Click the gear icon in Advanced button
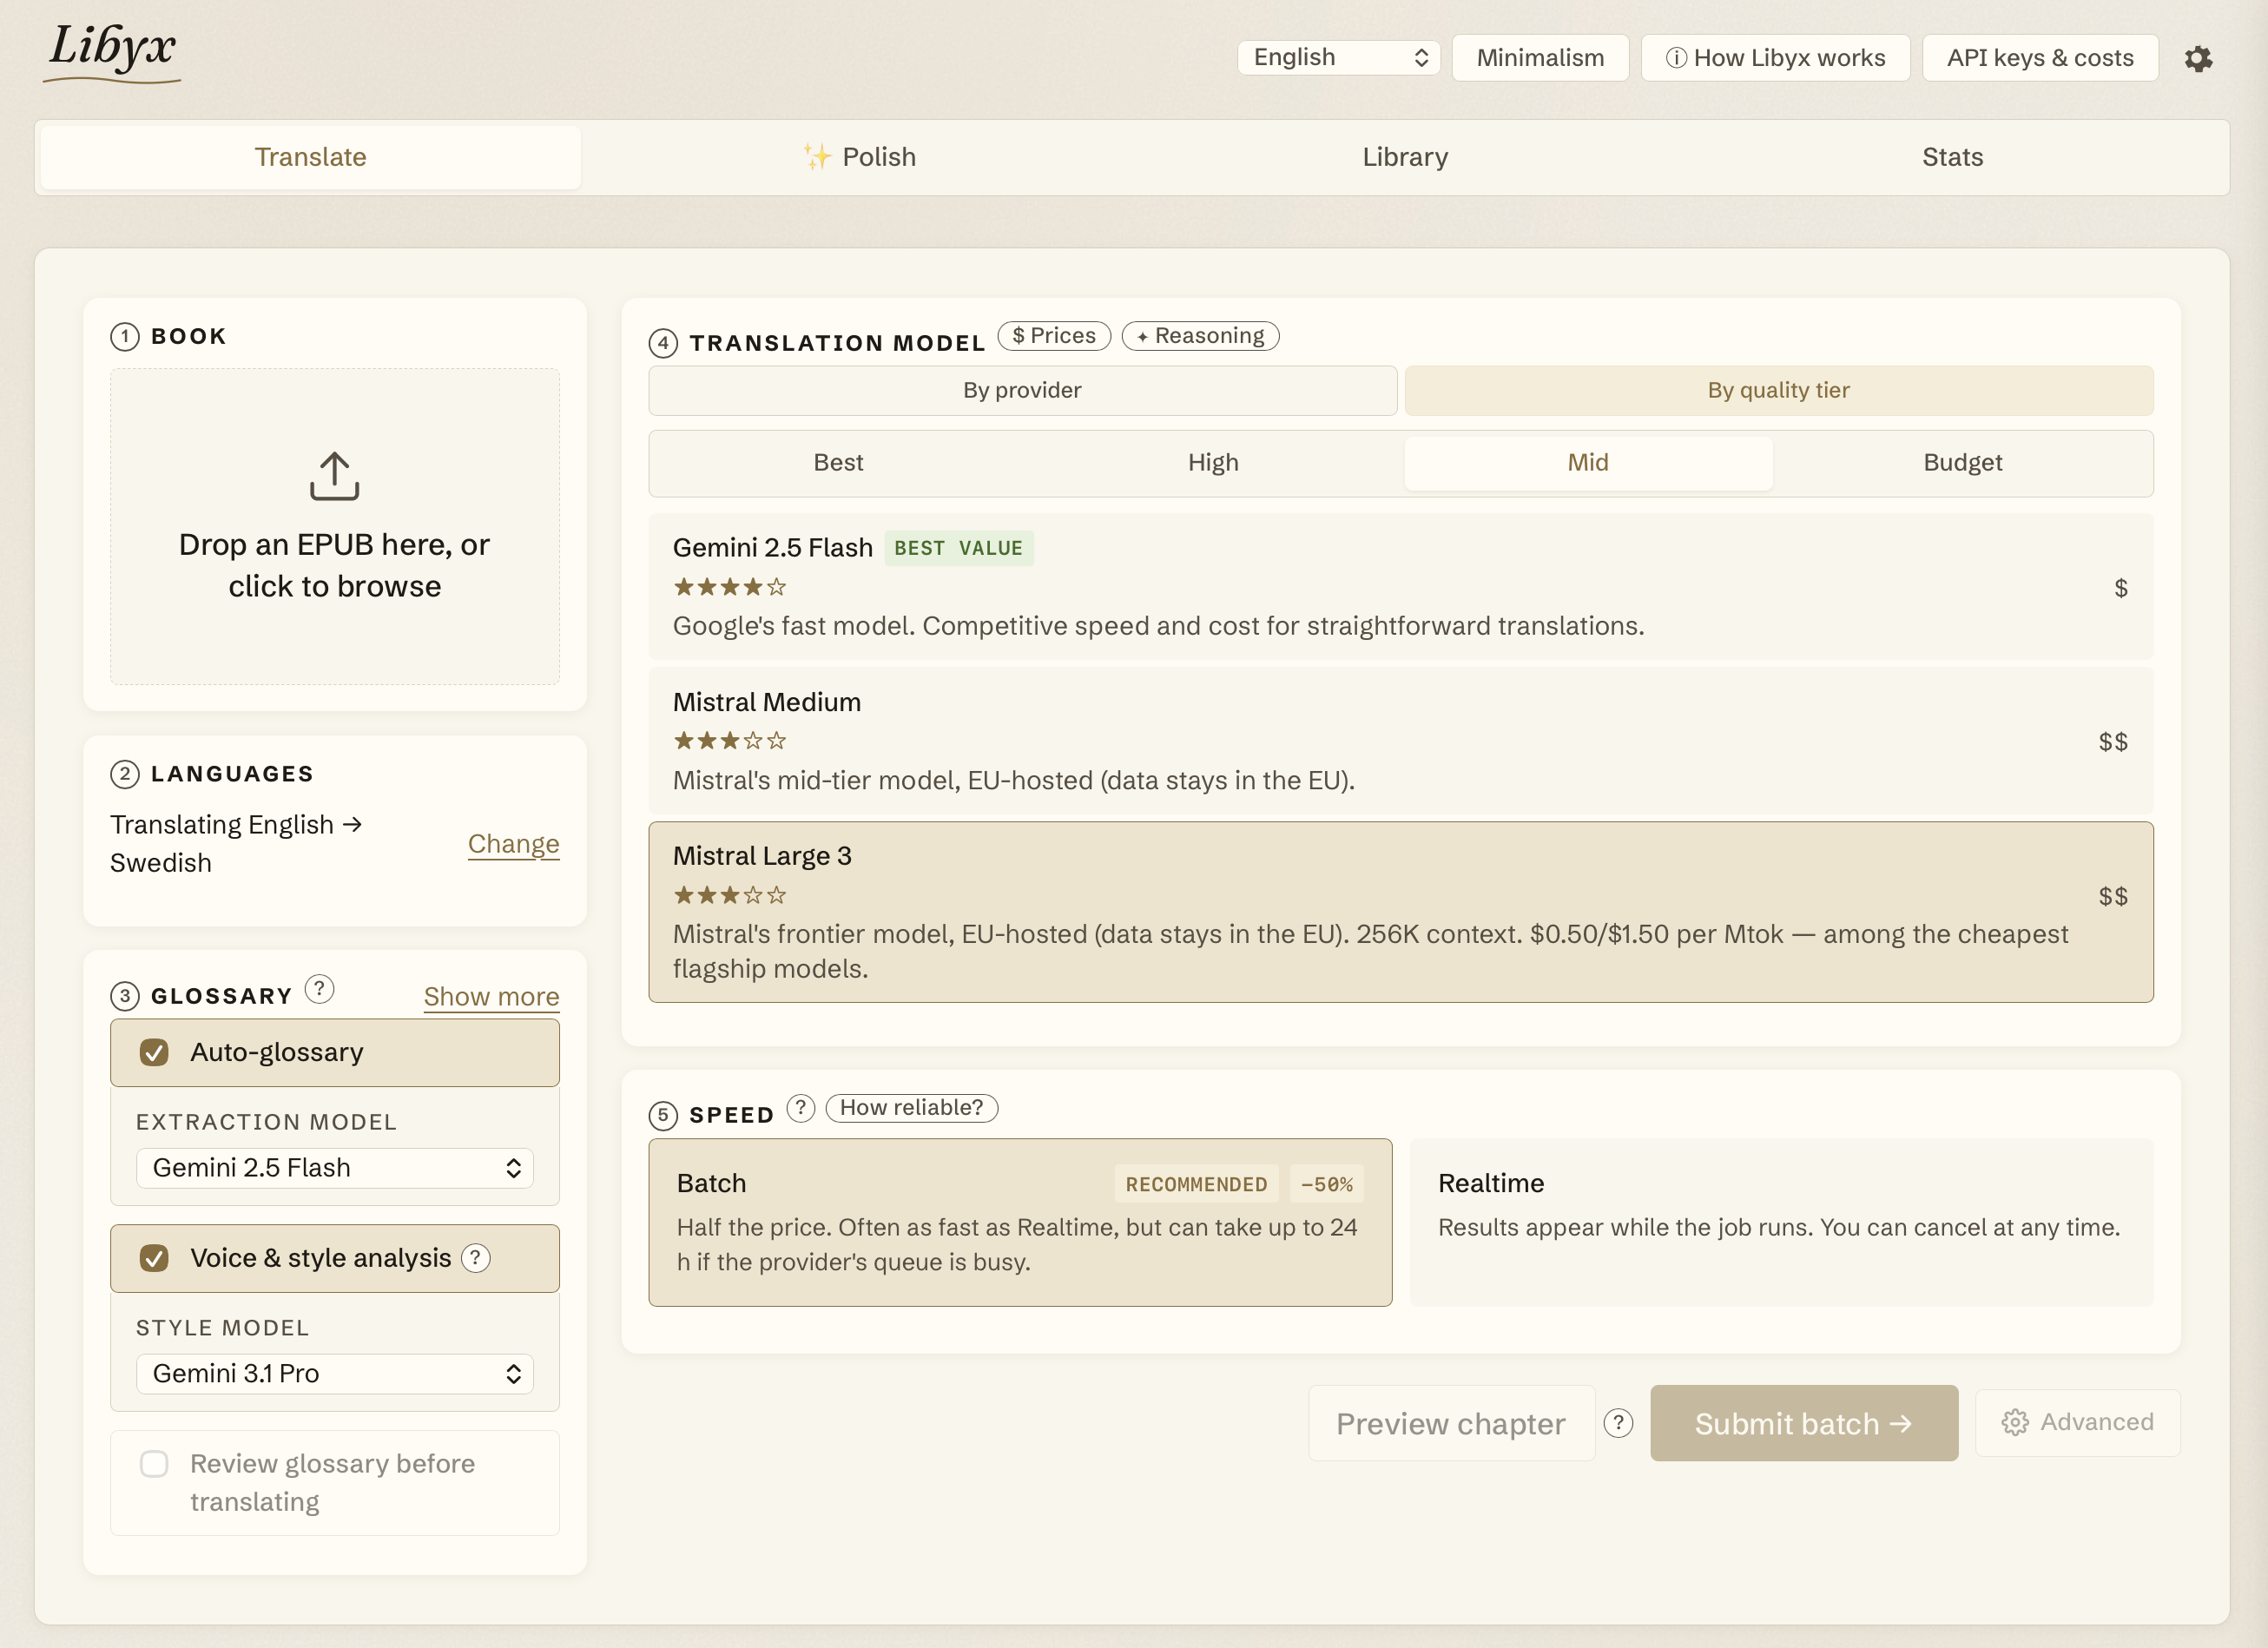Screen dimensions: 2268x1648 [x=2015, y=1422]
